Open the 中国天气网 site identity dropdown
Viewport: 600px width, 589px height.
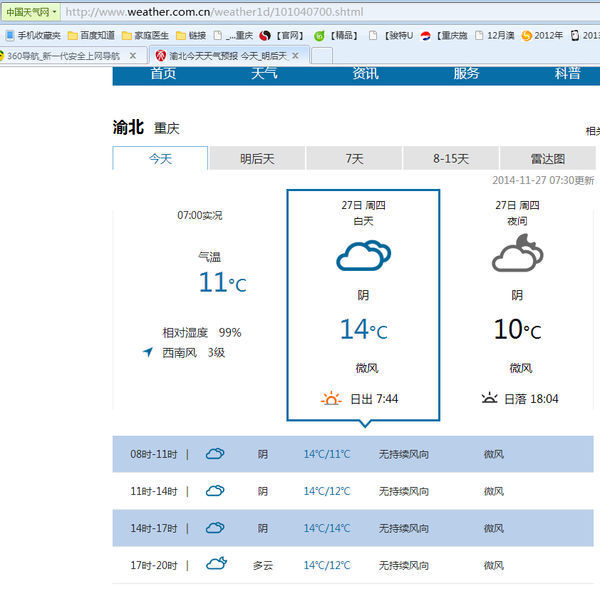coord(31,12)
